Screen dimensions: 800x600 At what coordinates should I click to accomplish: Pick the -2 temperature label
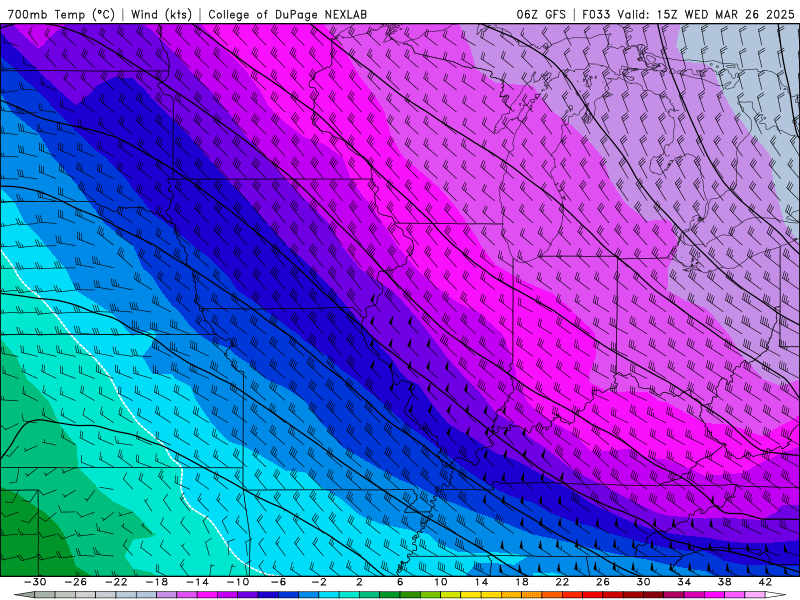pyautogui.click(x=319, y=582)
